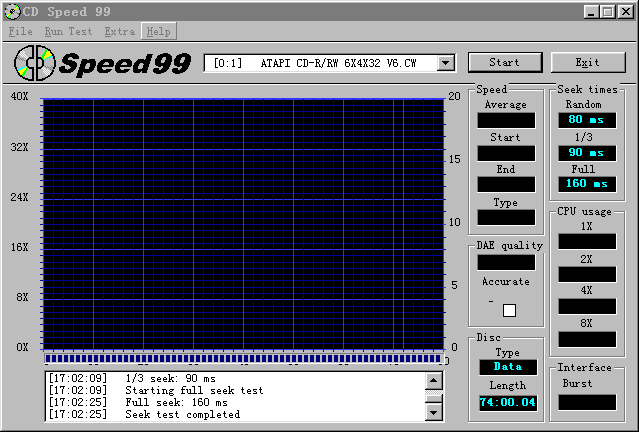Image resolution: width=639 pixels, height=432 pixels.
Task: Click the Random seek time 80 ms field
Action: coord(587,121)
